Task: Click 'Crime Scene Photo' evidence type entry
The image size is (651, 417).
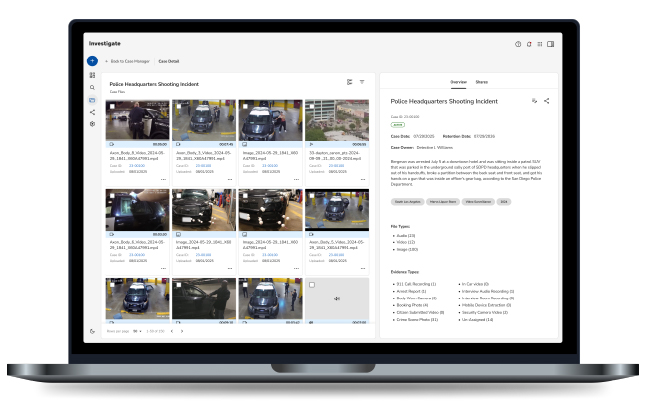Action: 417,320
